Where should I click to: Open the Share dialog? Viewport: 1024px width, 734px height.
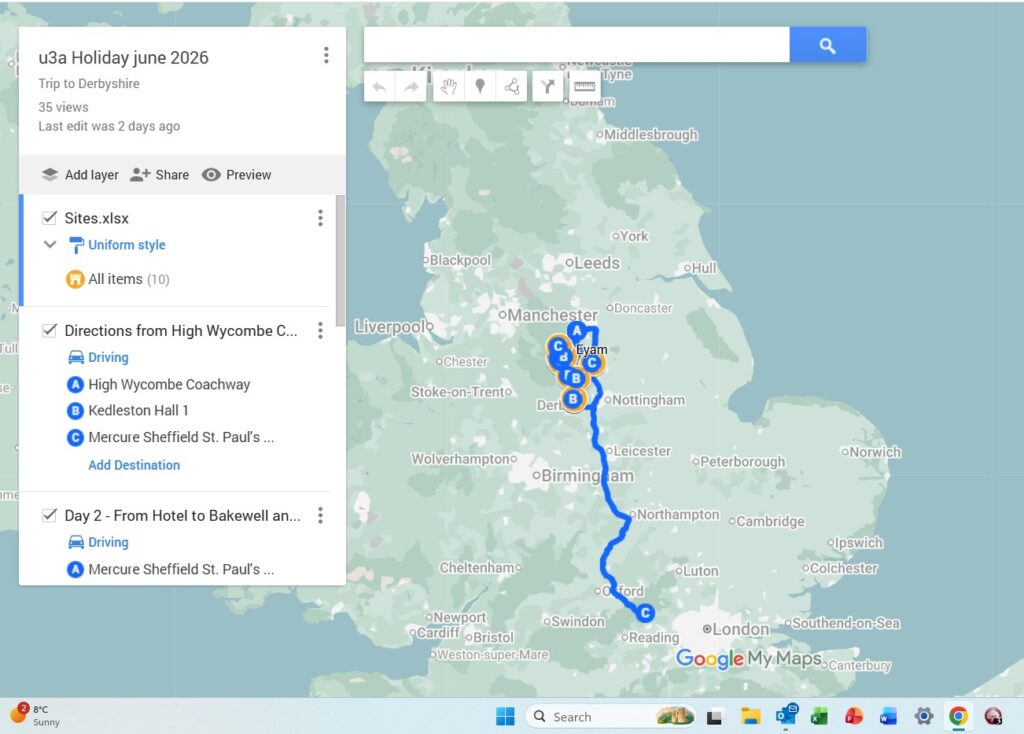coord(160,174)
